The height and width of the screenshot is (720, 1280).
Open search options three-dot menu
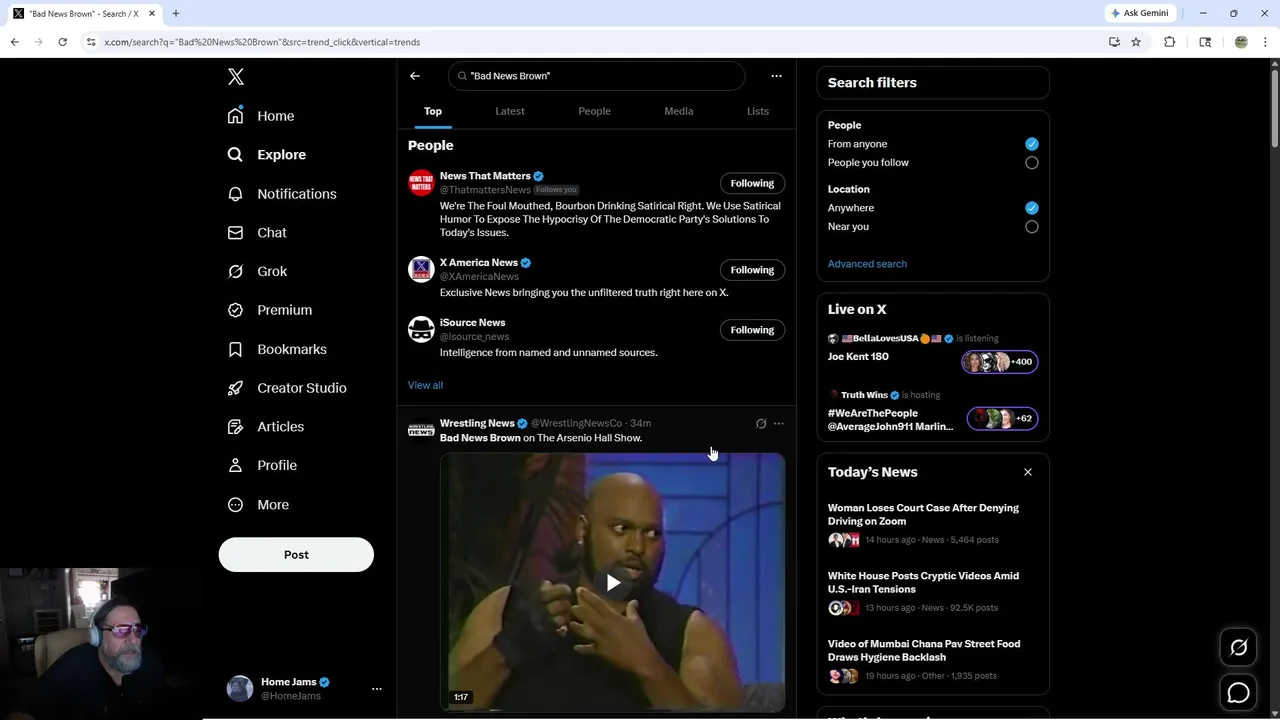click(x=776, y=76)
